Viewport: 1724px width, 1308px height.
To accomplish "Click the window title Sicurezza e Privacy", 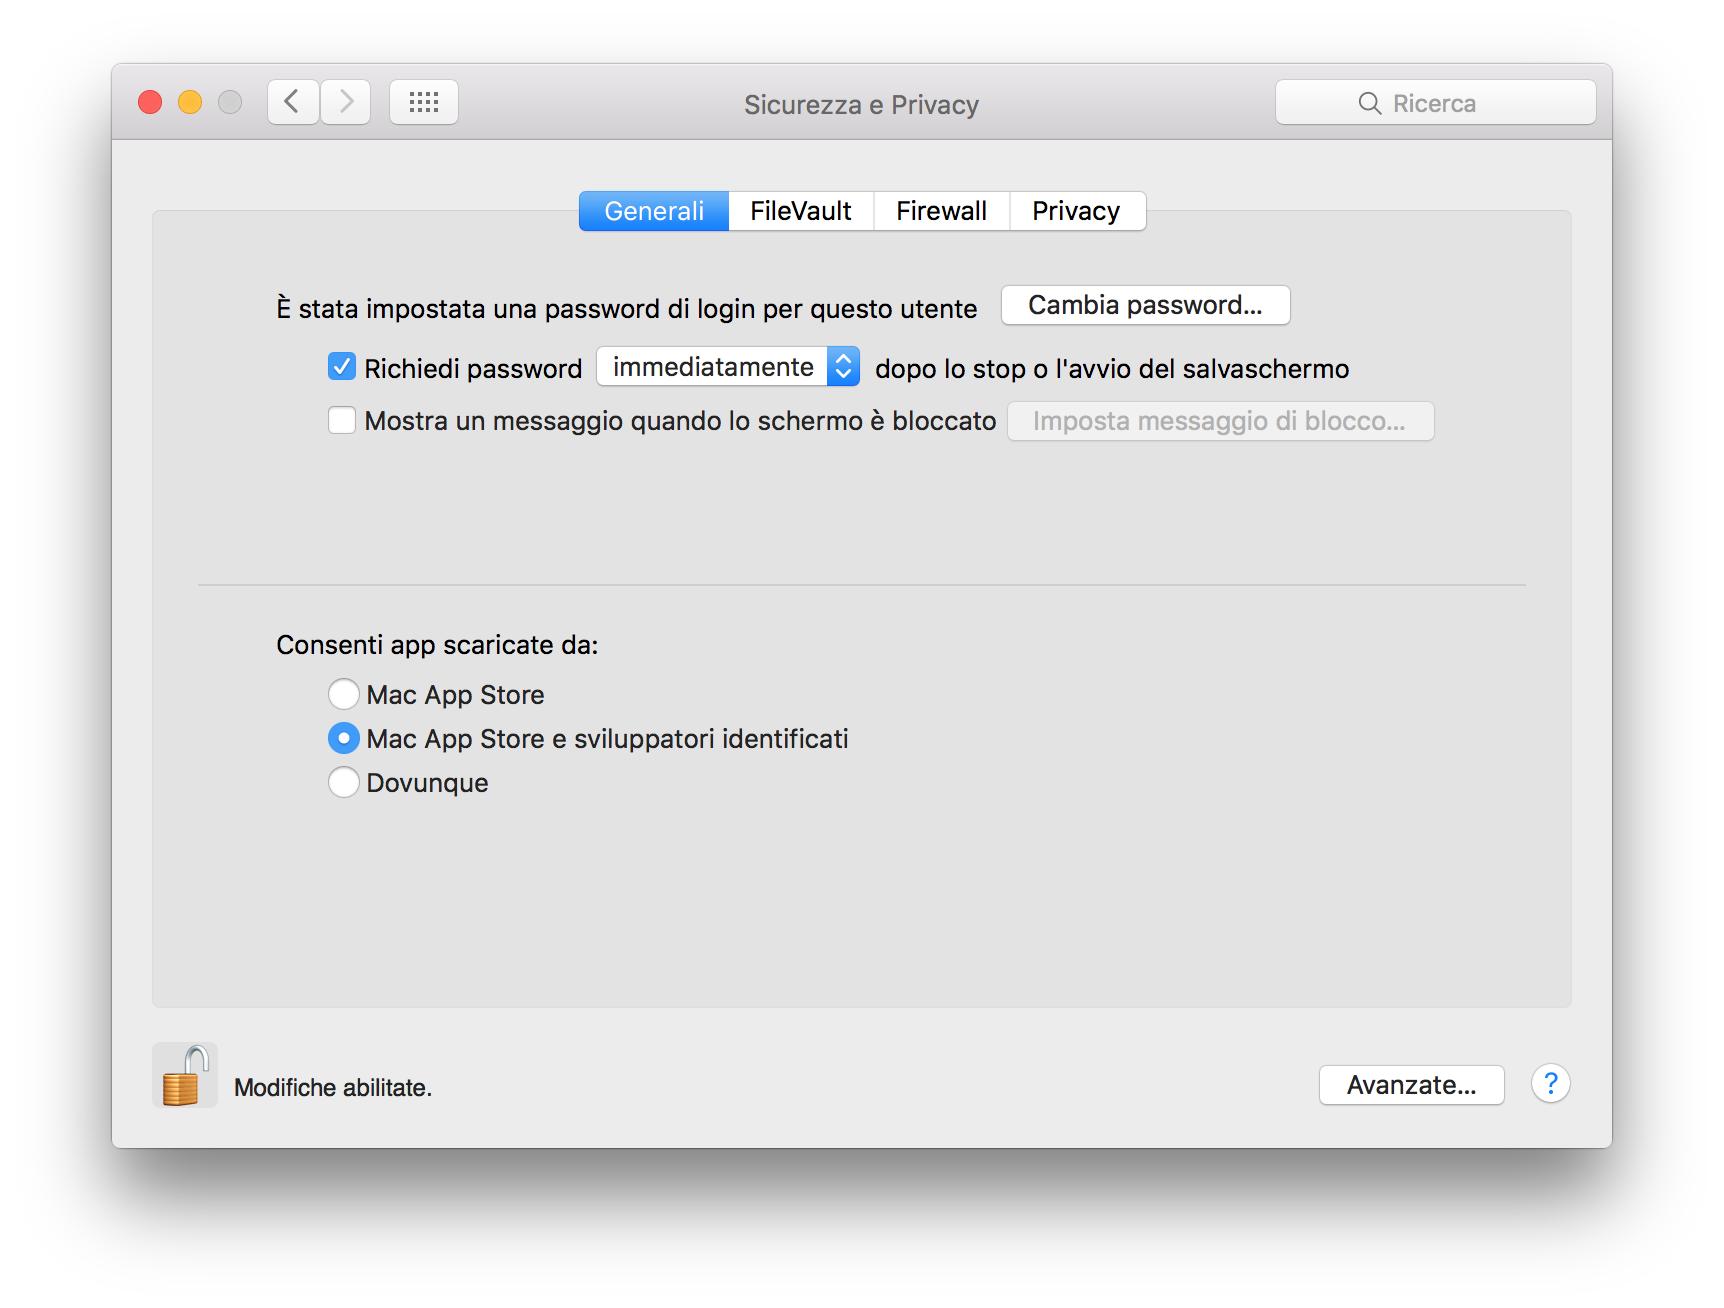I will [861, 105].
